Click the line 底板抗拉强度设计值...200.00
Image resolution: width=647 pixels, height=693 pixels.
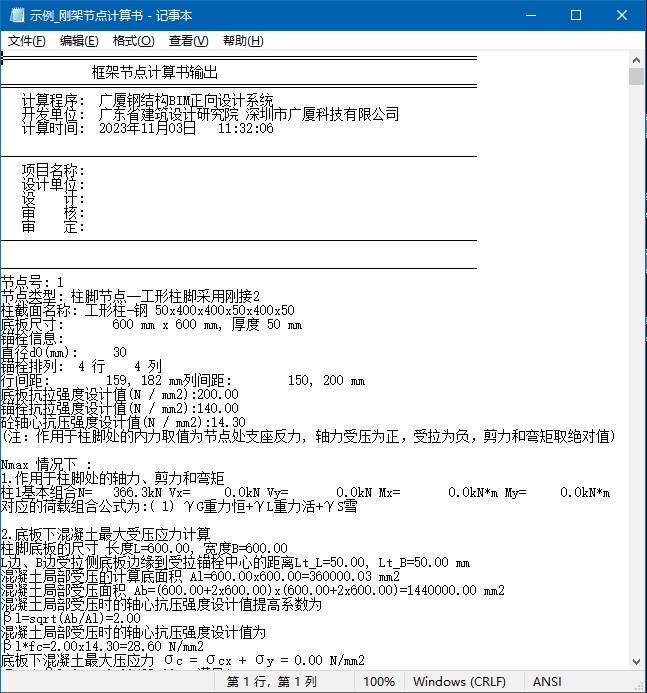[x=120, y=394]
